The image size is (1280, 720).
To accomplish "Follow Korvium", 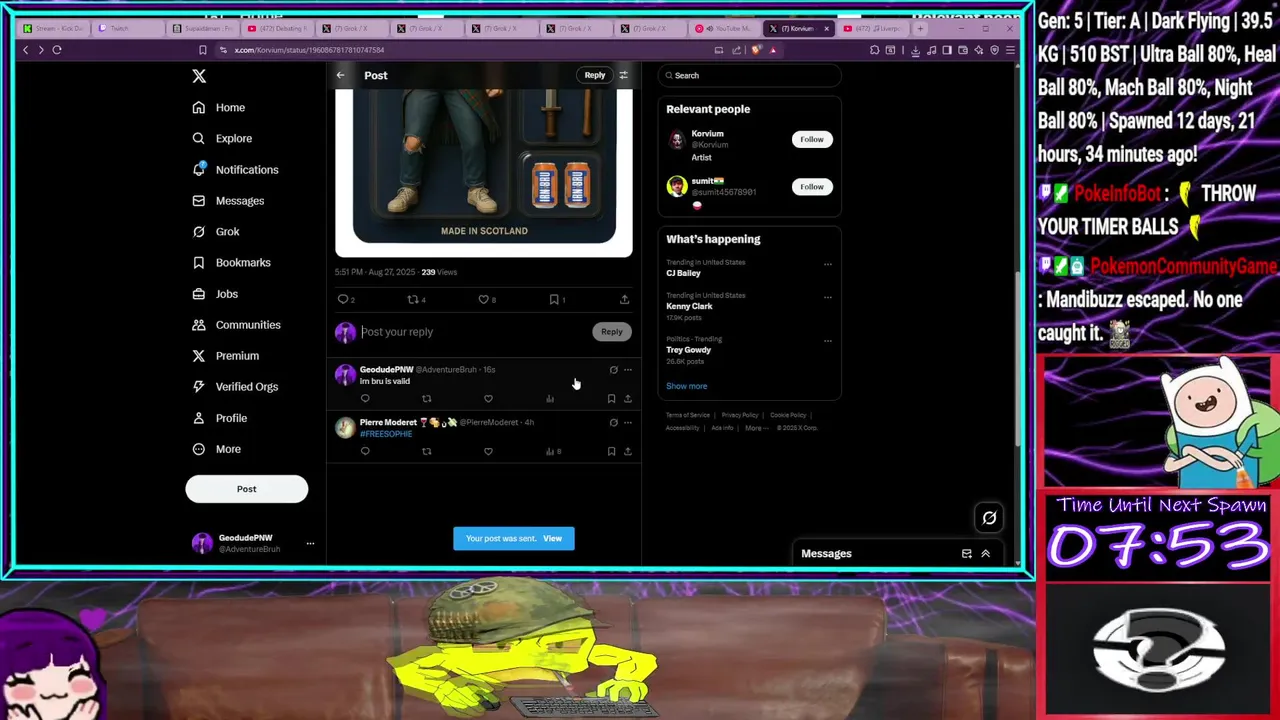I will click(811, 139).
